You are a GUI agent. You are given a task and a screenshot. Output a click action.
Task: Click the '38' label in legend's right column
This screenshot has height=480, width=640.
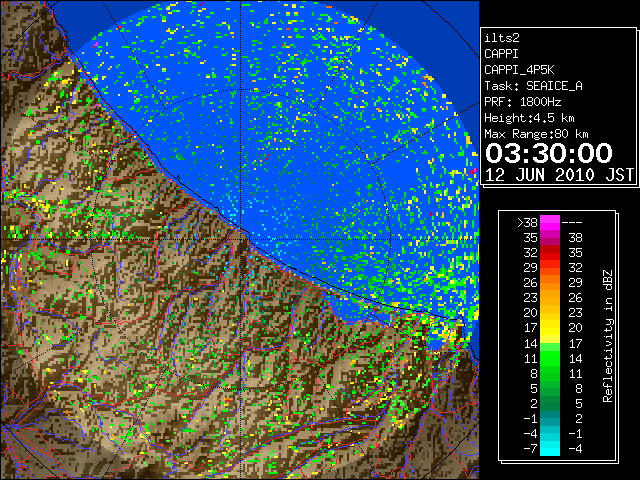pos(576,238)
